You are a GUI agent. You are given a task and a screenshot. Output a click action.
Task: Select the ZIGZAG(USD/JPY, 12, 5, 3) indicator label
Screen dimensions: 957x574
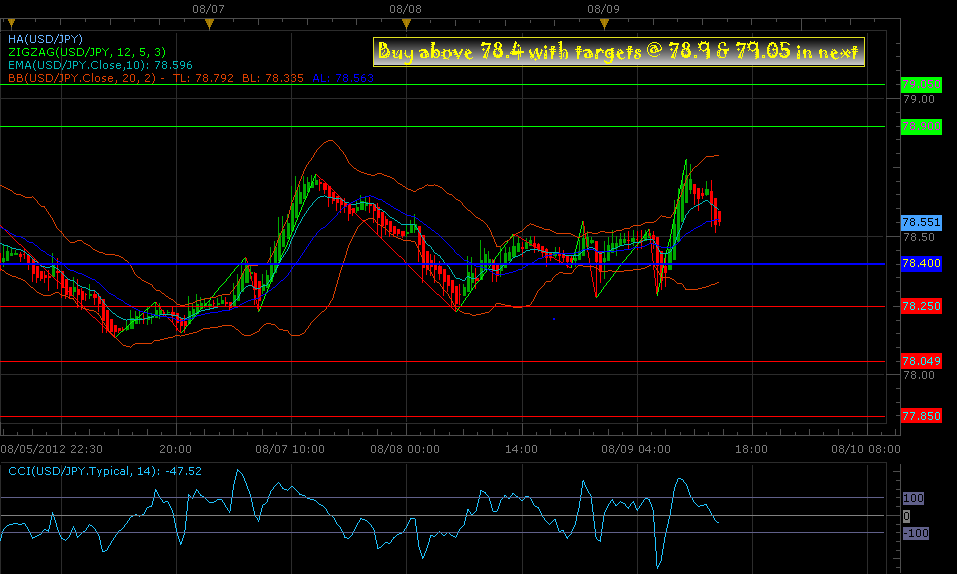87,52
